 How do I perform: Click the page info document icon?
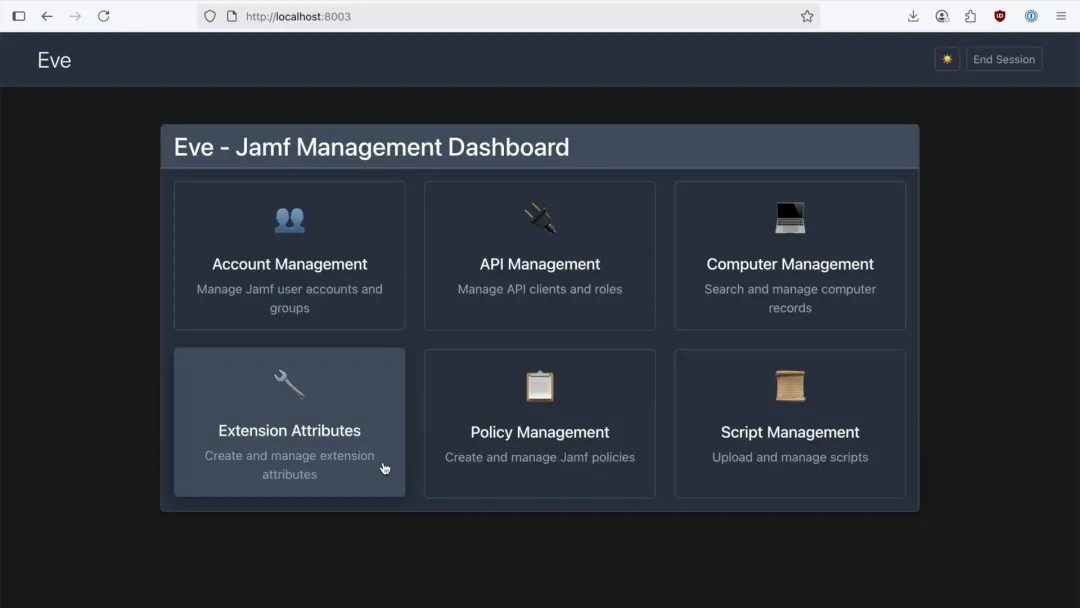[x=232, y=16]
